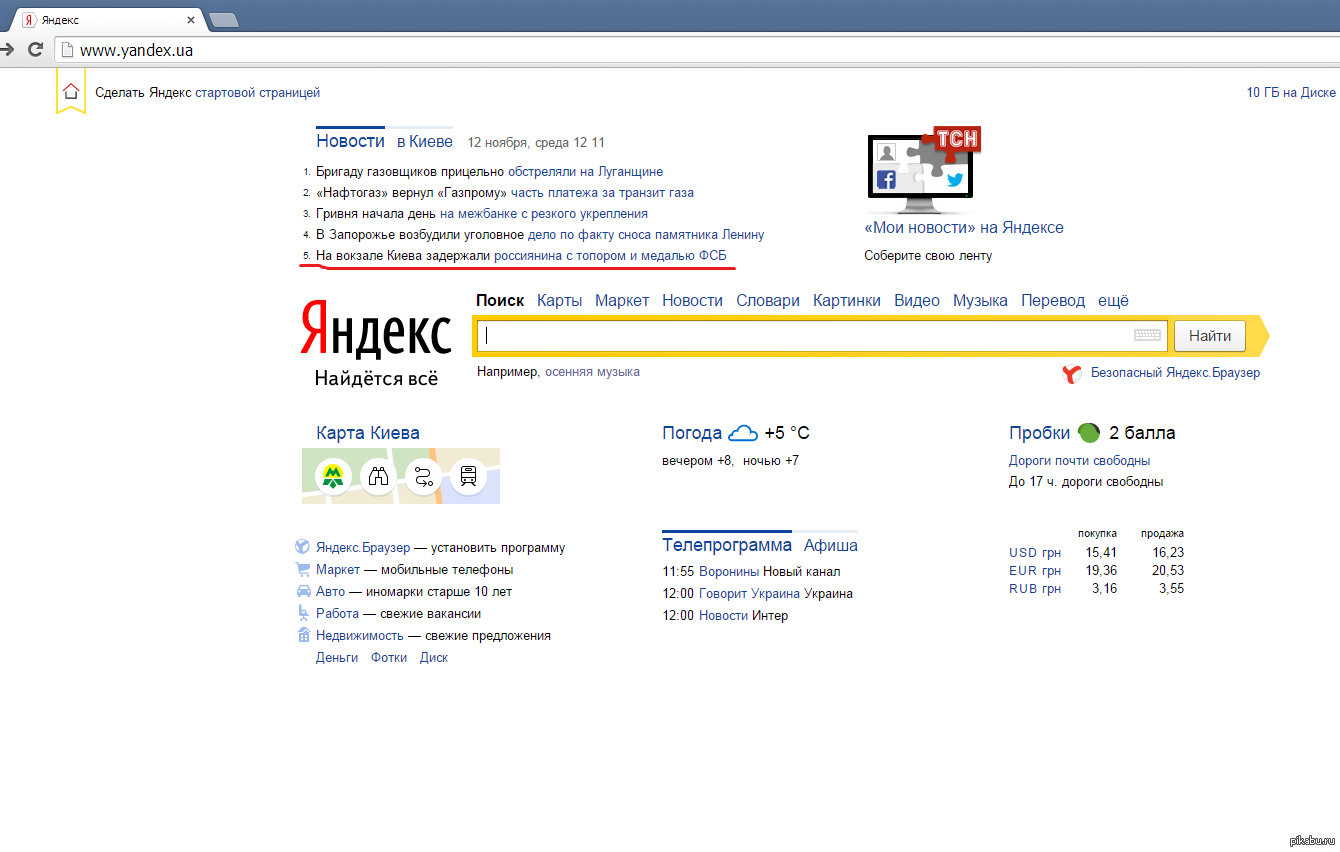Click the building icon next to Недвижимость
Screen dimensions: 1340x852
pyautogui.click(x=303, y=635)
